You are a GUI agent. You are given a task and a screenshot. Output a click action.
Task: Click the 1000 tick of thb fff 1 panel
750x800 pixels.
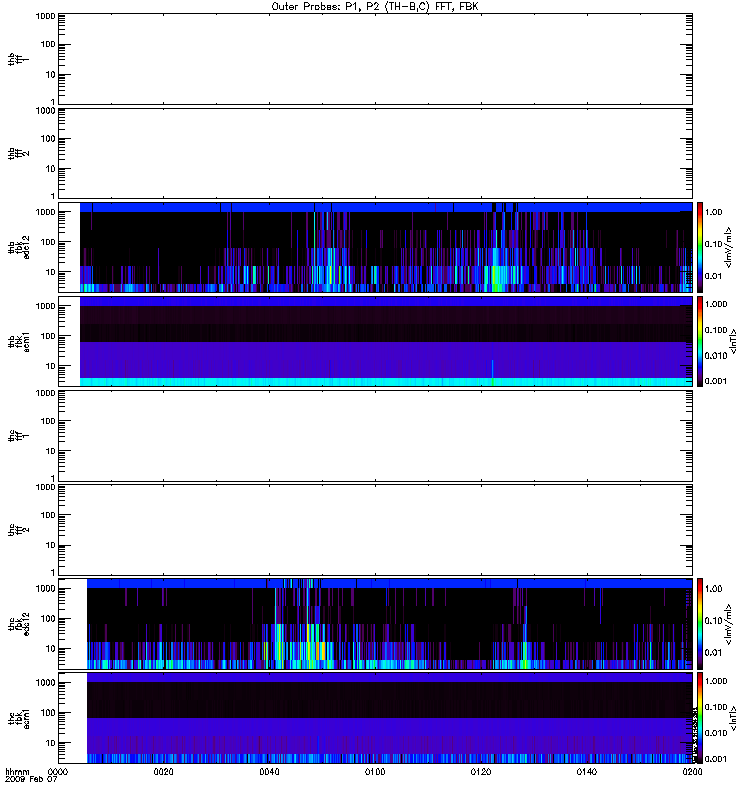(x=45, y=16)
